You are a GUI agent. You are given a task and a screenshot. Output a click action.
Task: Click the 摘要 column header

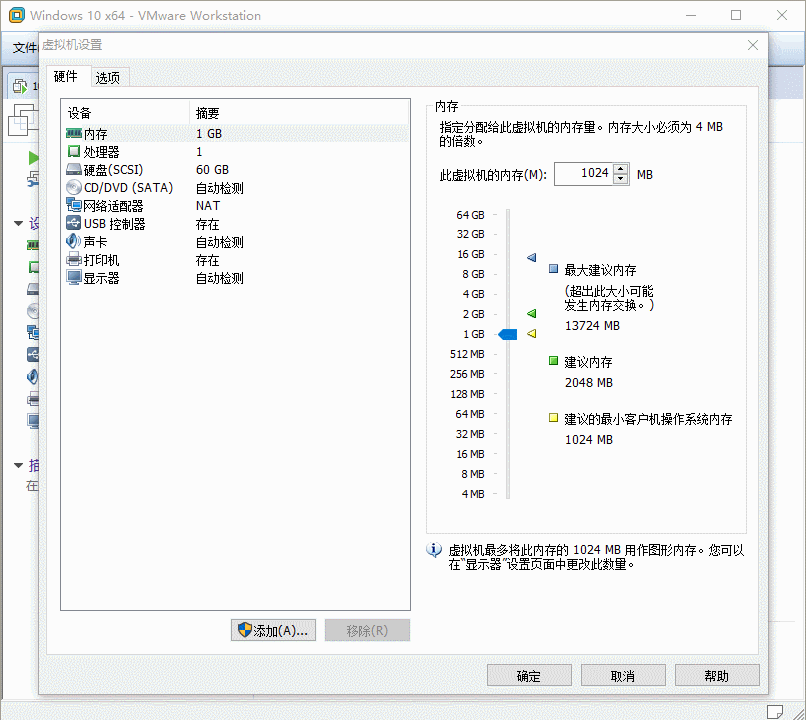coord(208,113)
